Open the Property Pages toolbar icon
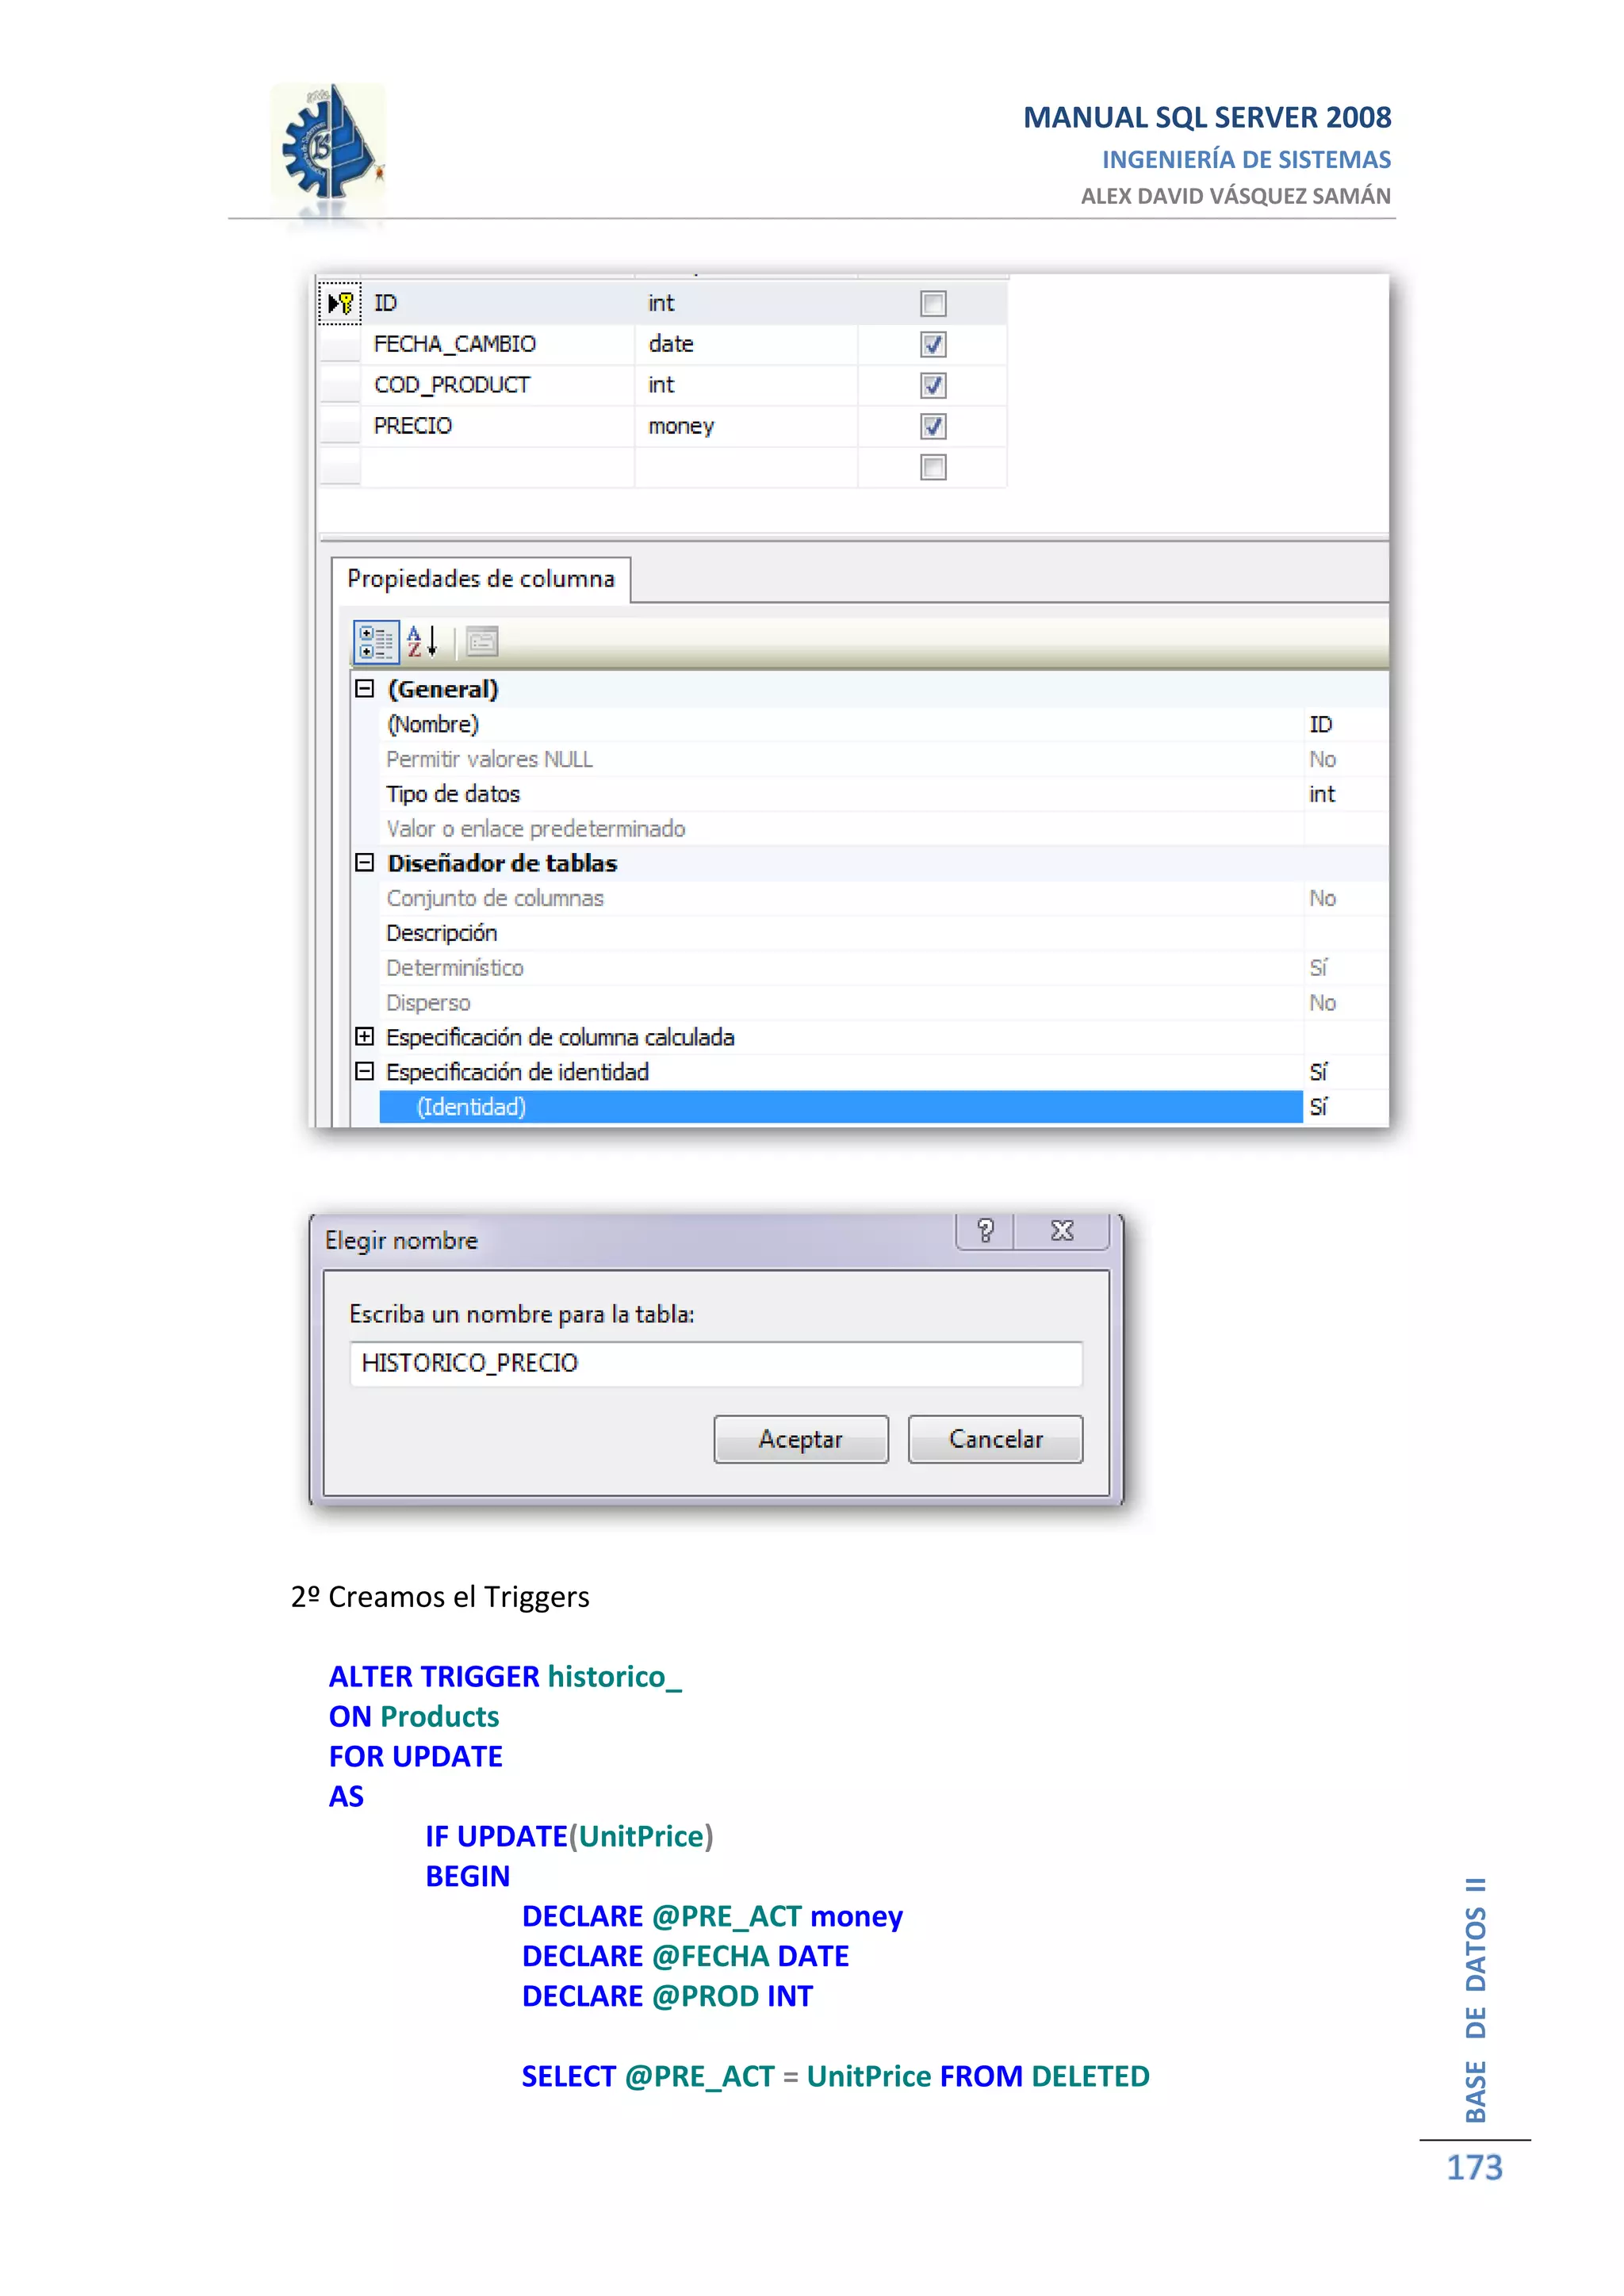Viewport: 1624px width, 2296px height. click(482, 641)
